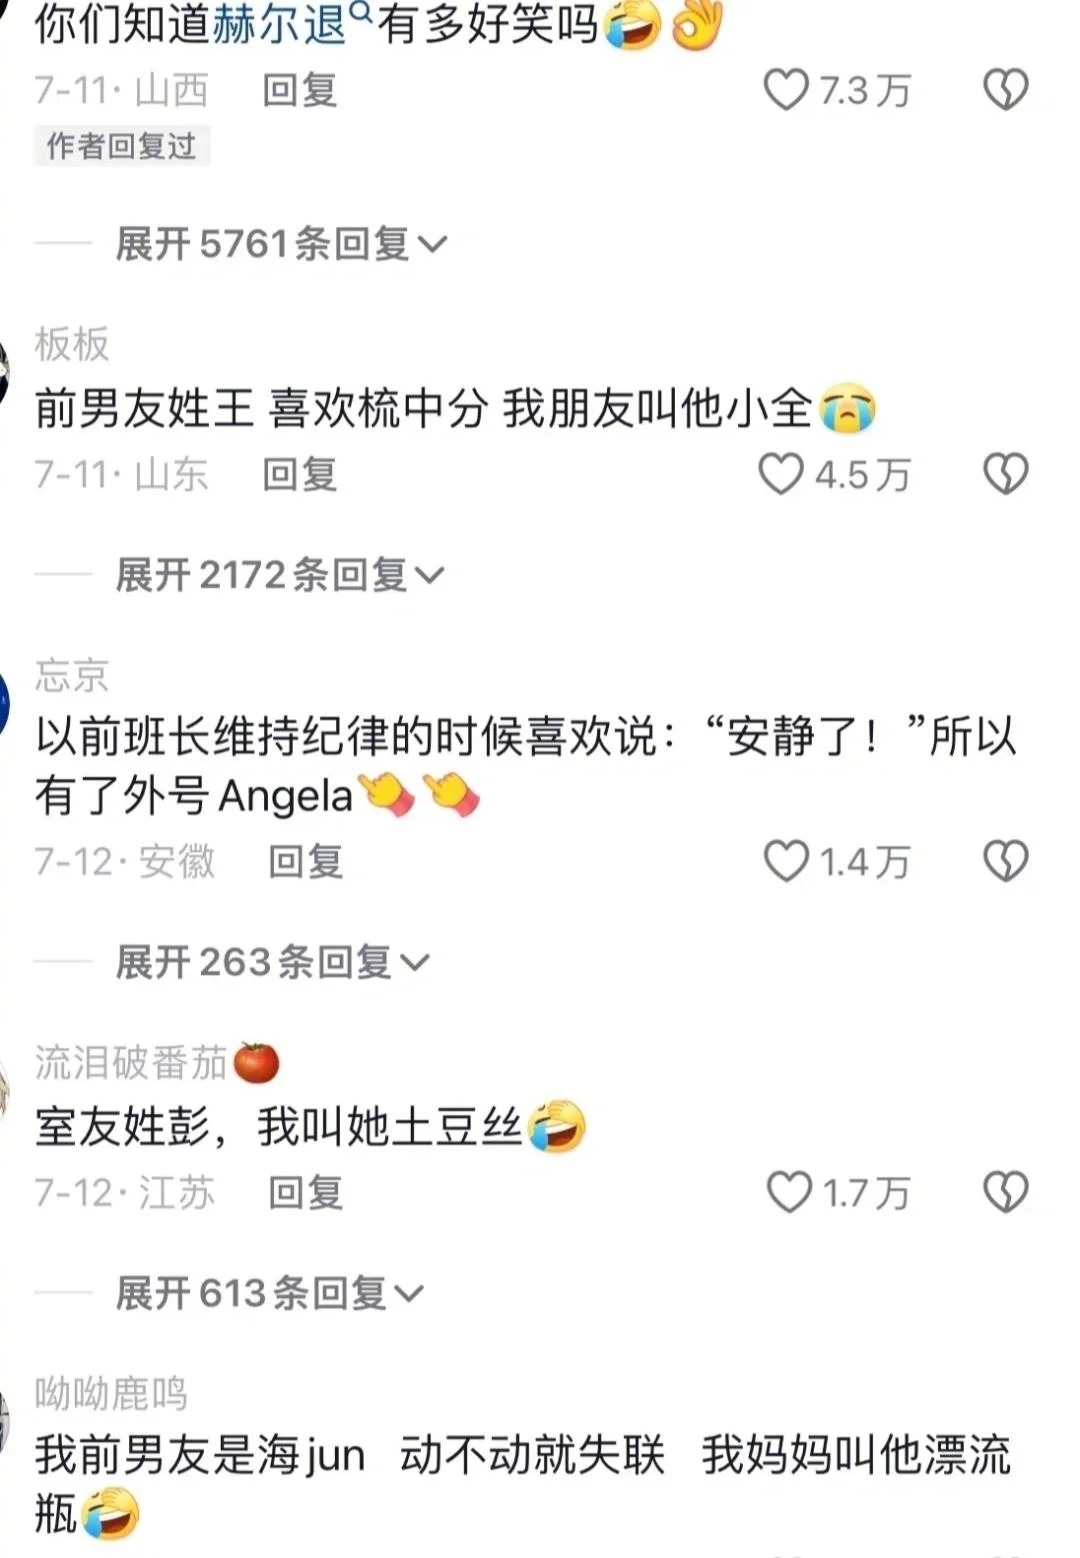
Task: Reply to the 山西 comment
Action: [300, 91]
